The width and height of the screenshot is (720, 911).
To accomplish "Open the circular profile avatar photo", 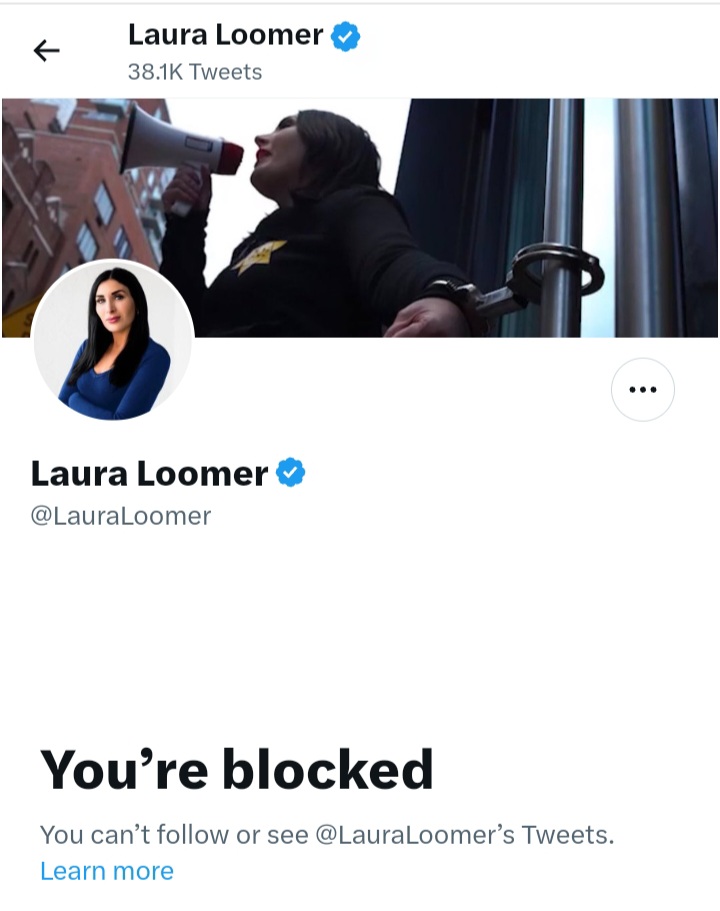I will coord(112,340).
